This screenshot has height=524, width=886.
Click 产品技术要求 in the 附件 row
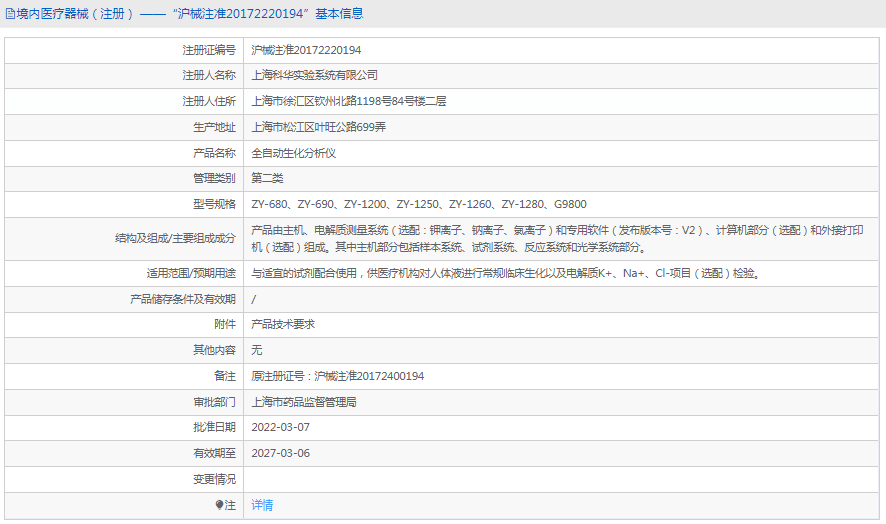point(282,325)
